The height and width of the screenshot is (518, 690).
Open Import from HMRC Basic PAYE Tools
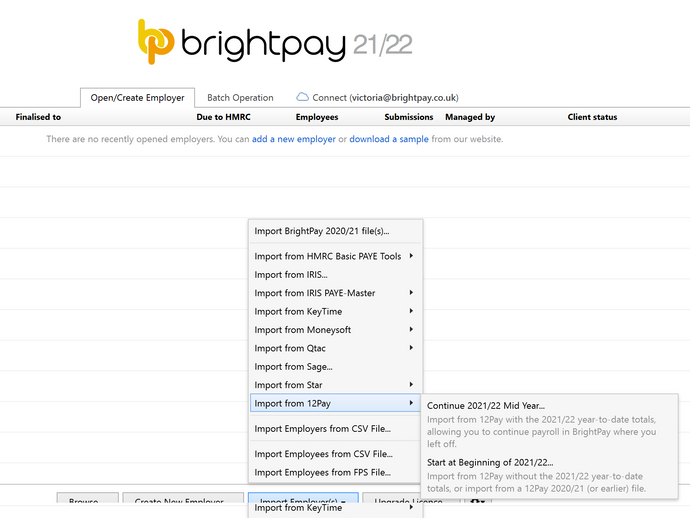coord(335,256)
